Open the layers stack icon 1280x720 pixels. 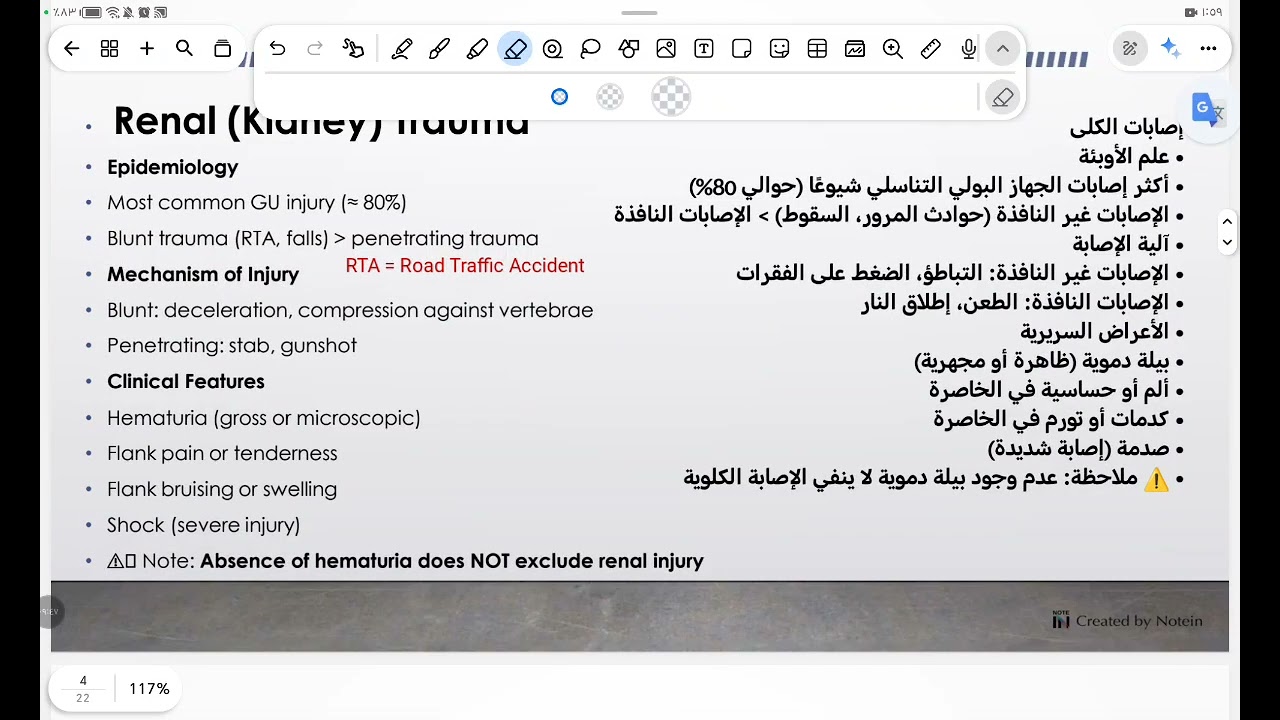click(222, 49)
